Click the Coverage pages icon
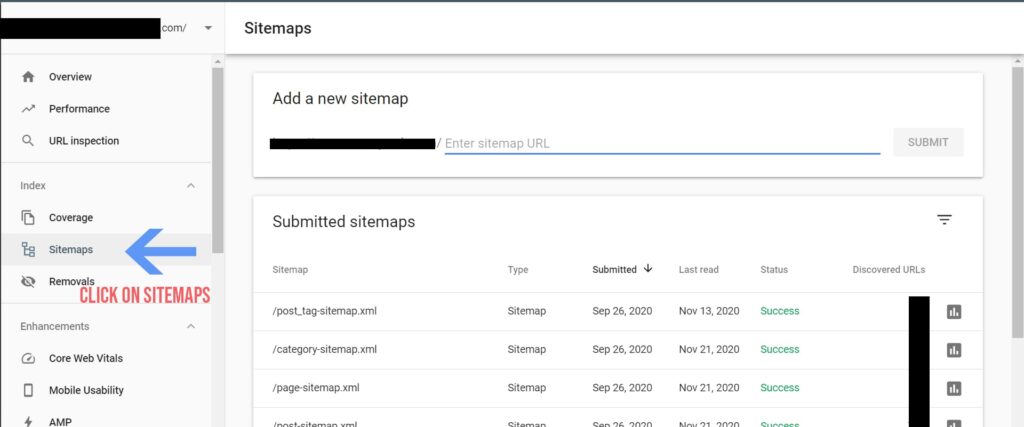 coord(28,218)
